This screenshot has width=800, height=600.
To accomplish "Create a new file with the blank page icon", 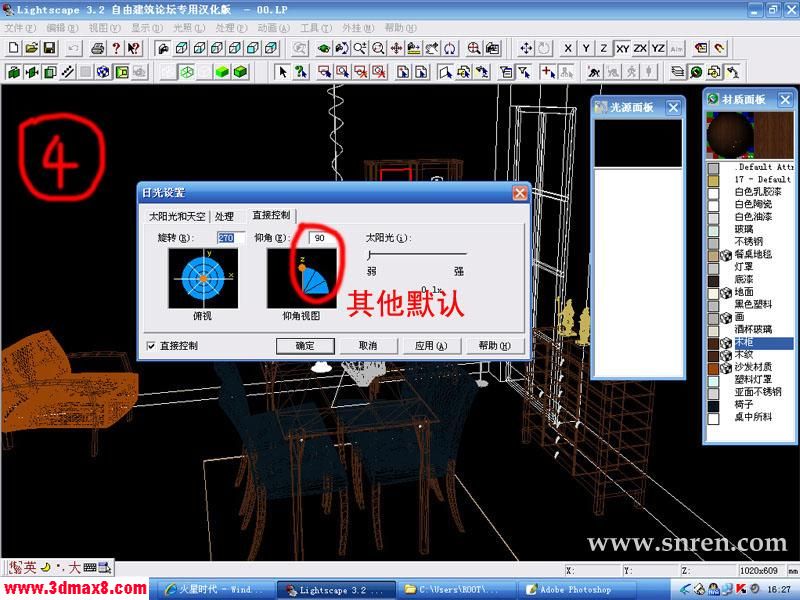I will click(x=14, y=48).
